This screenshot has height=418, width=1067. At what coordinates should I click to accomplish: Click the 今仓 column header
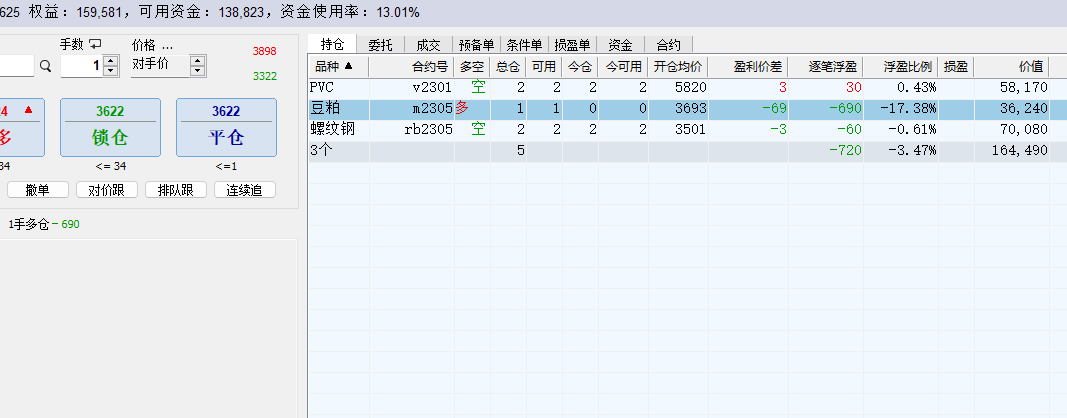click(580, 67)
